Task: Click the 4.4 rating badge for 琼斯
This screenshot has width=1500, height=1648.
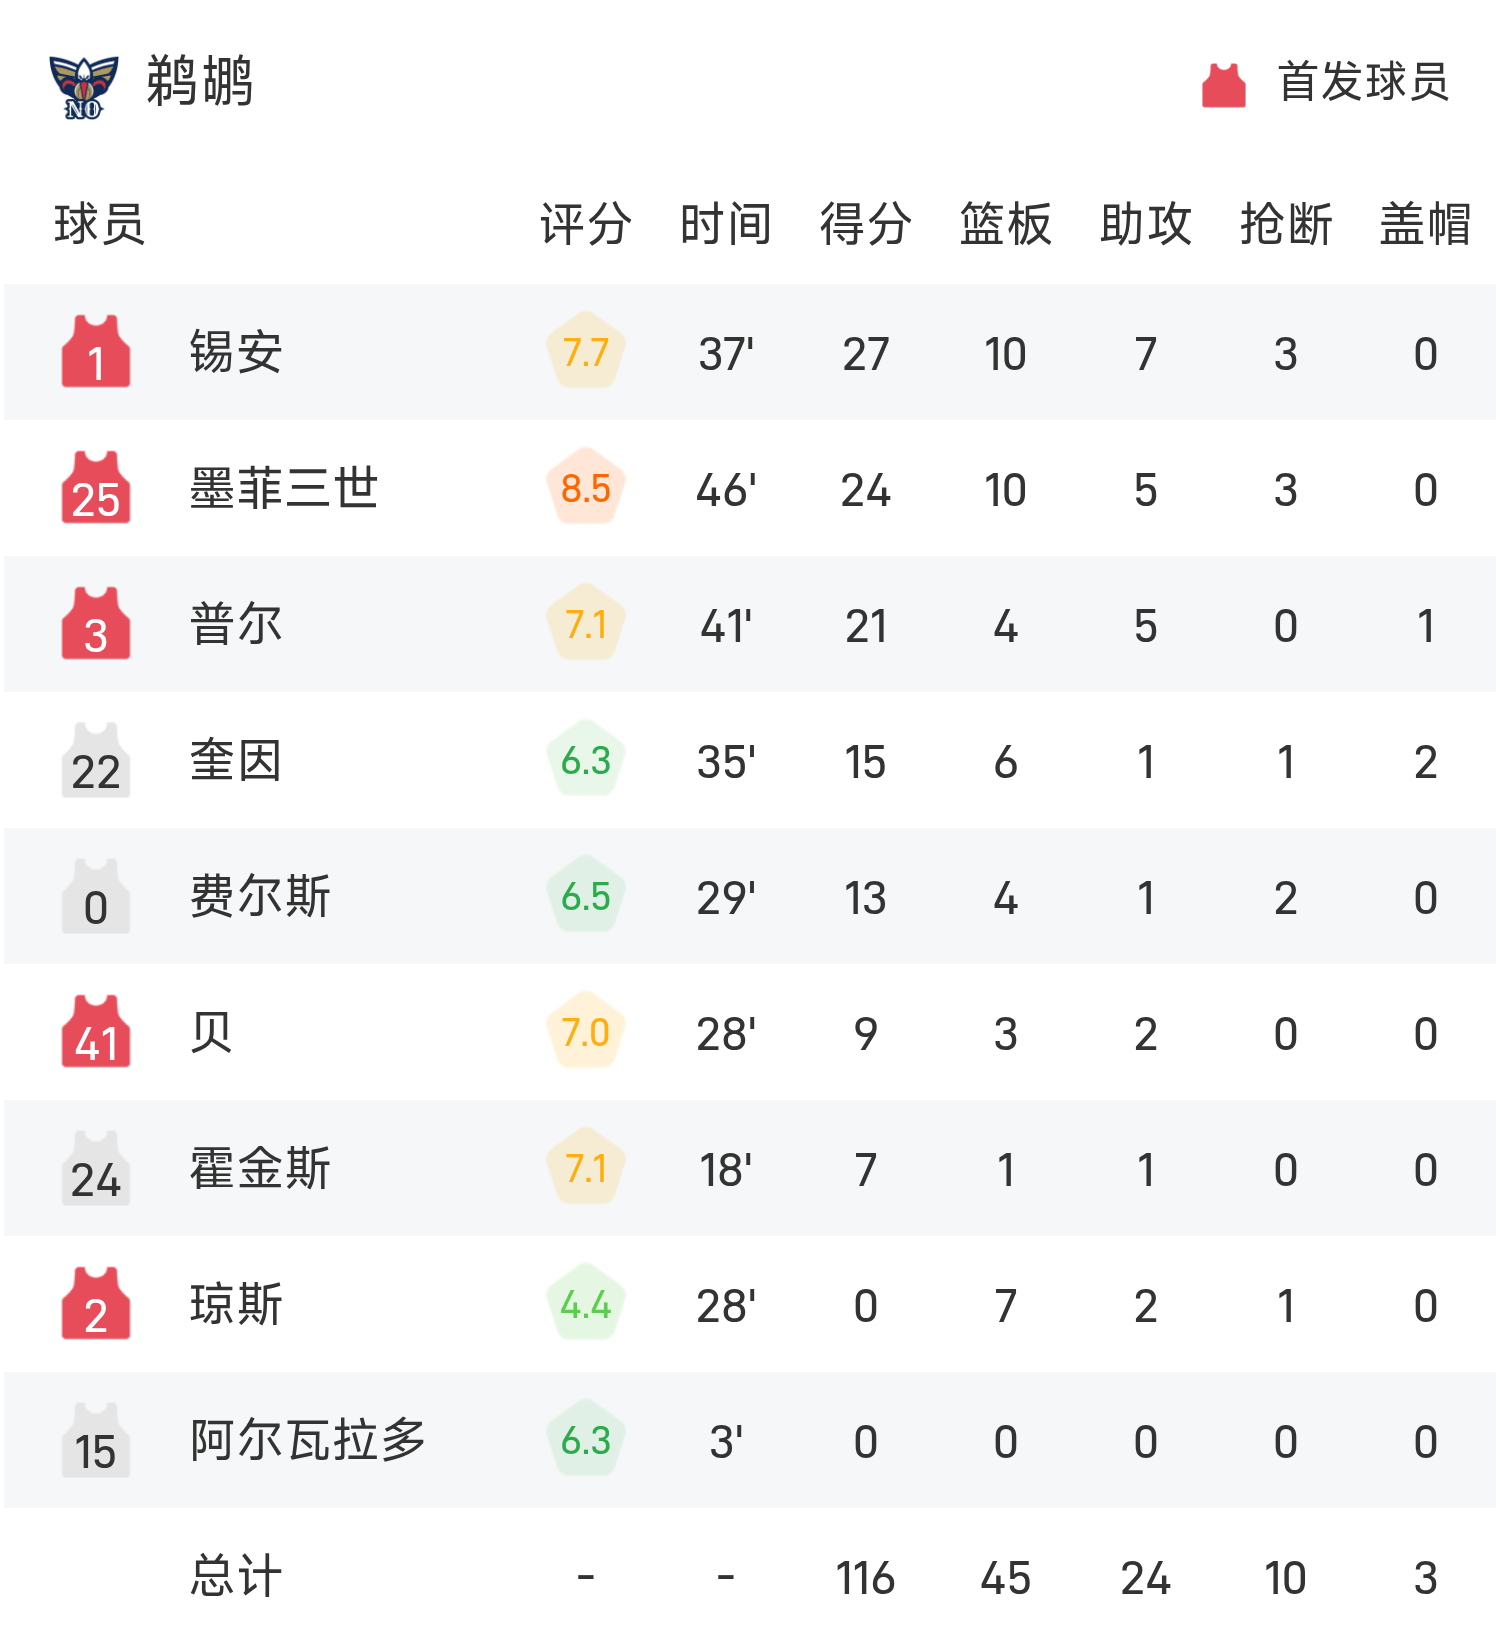Action: [586, 1305]
